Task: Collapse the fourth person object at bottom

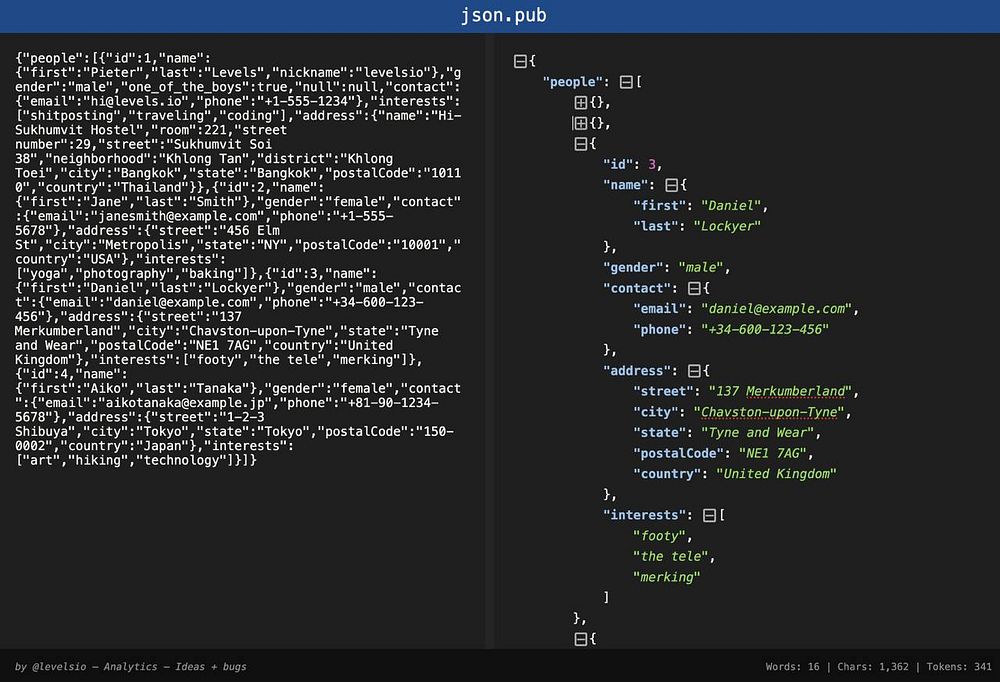Action: [x=580, y=639]
